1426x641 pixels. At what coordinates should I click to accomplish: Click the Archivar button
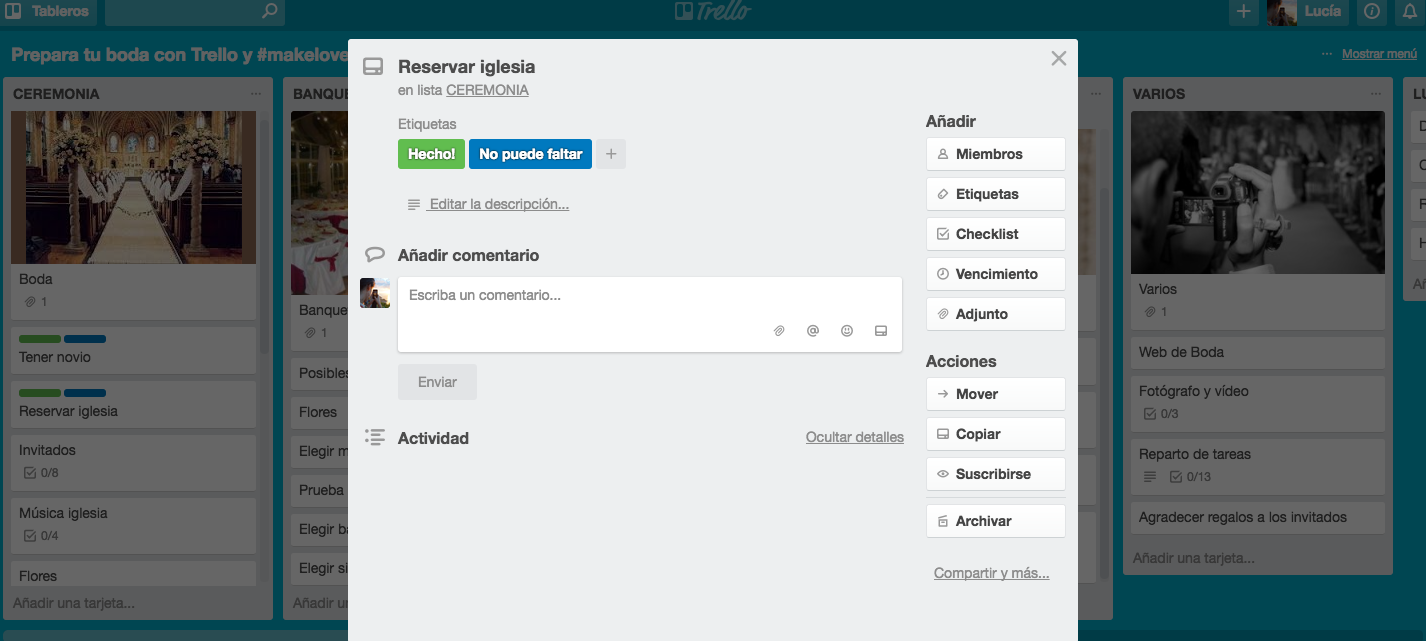(x=995, y=521)
